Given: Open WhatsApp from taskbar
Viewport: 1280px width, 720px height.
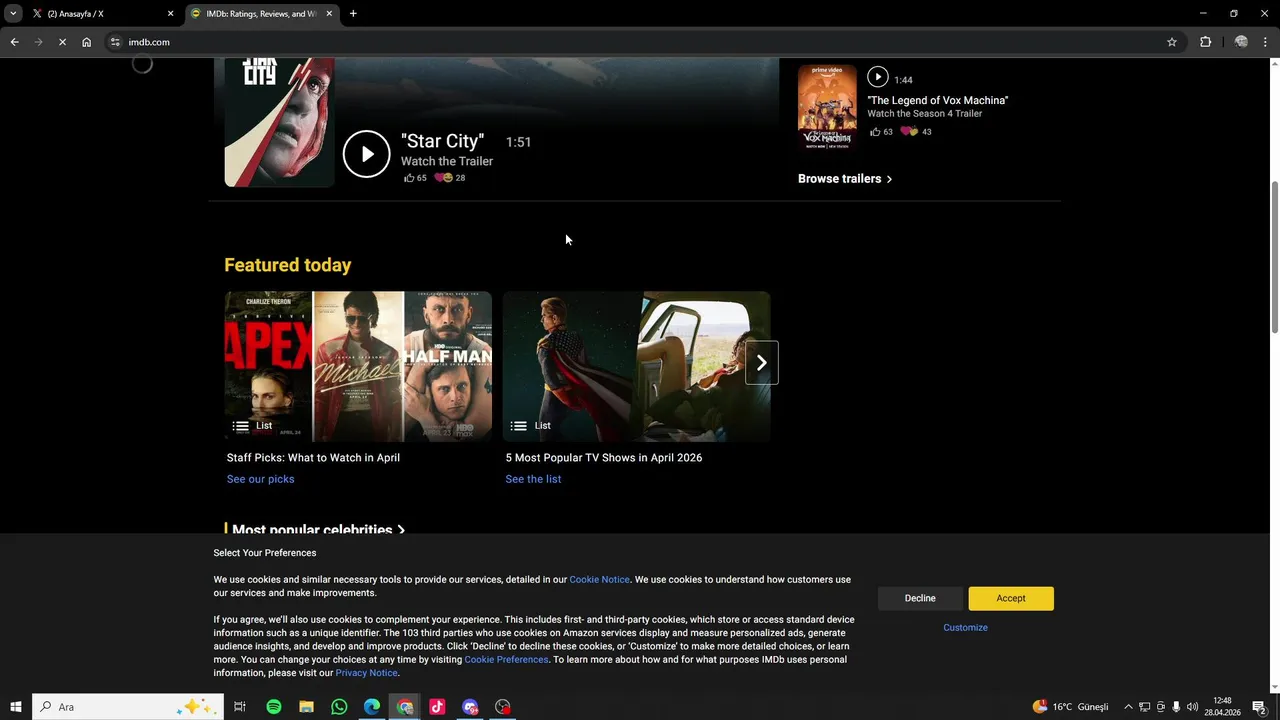Looking at the screenshot, I should (339, 707).
